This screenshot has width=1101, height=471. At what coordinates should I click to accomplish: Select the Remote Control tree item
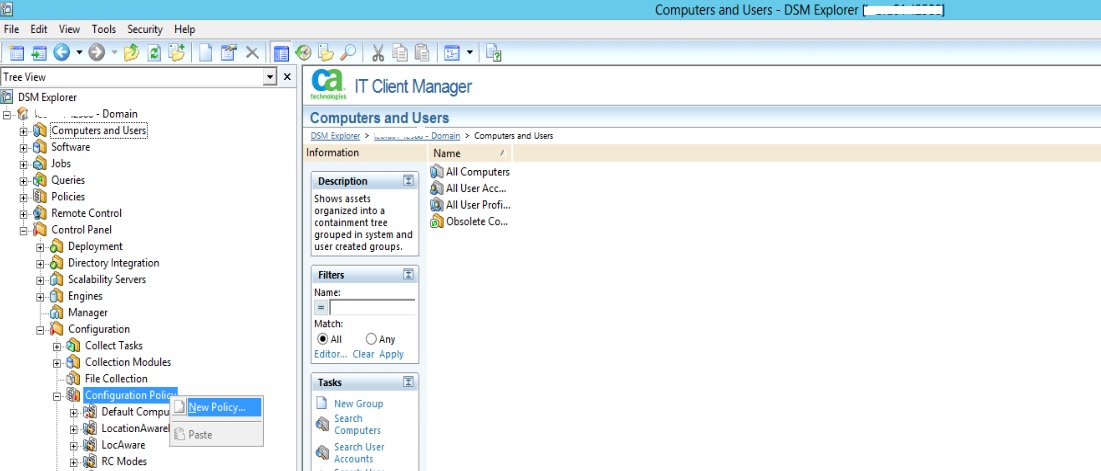point(86,213)
